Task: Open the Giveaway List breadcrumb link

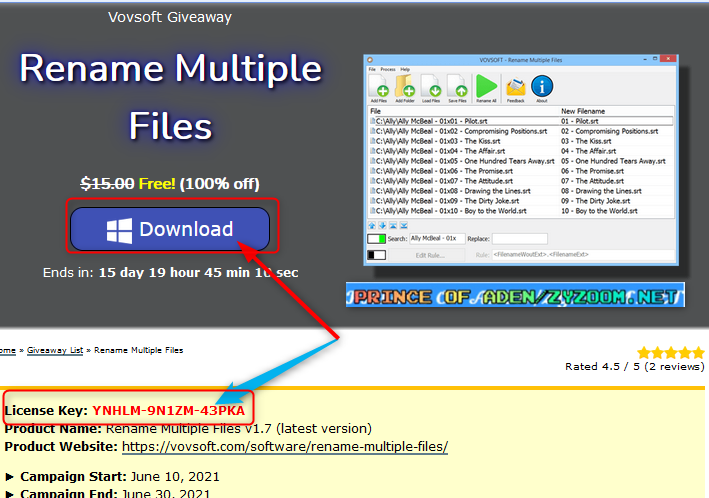Action: 55,350
